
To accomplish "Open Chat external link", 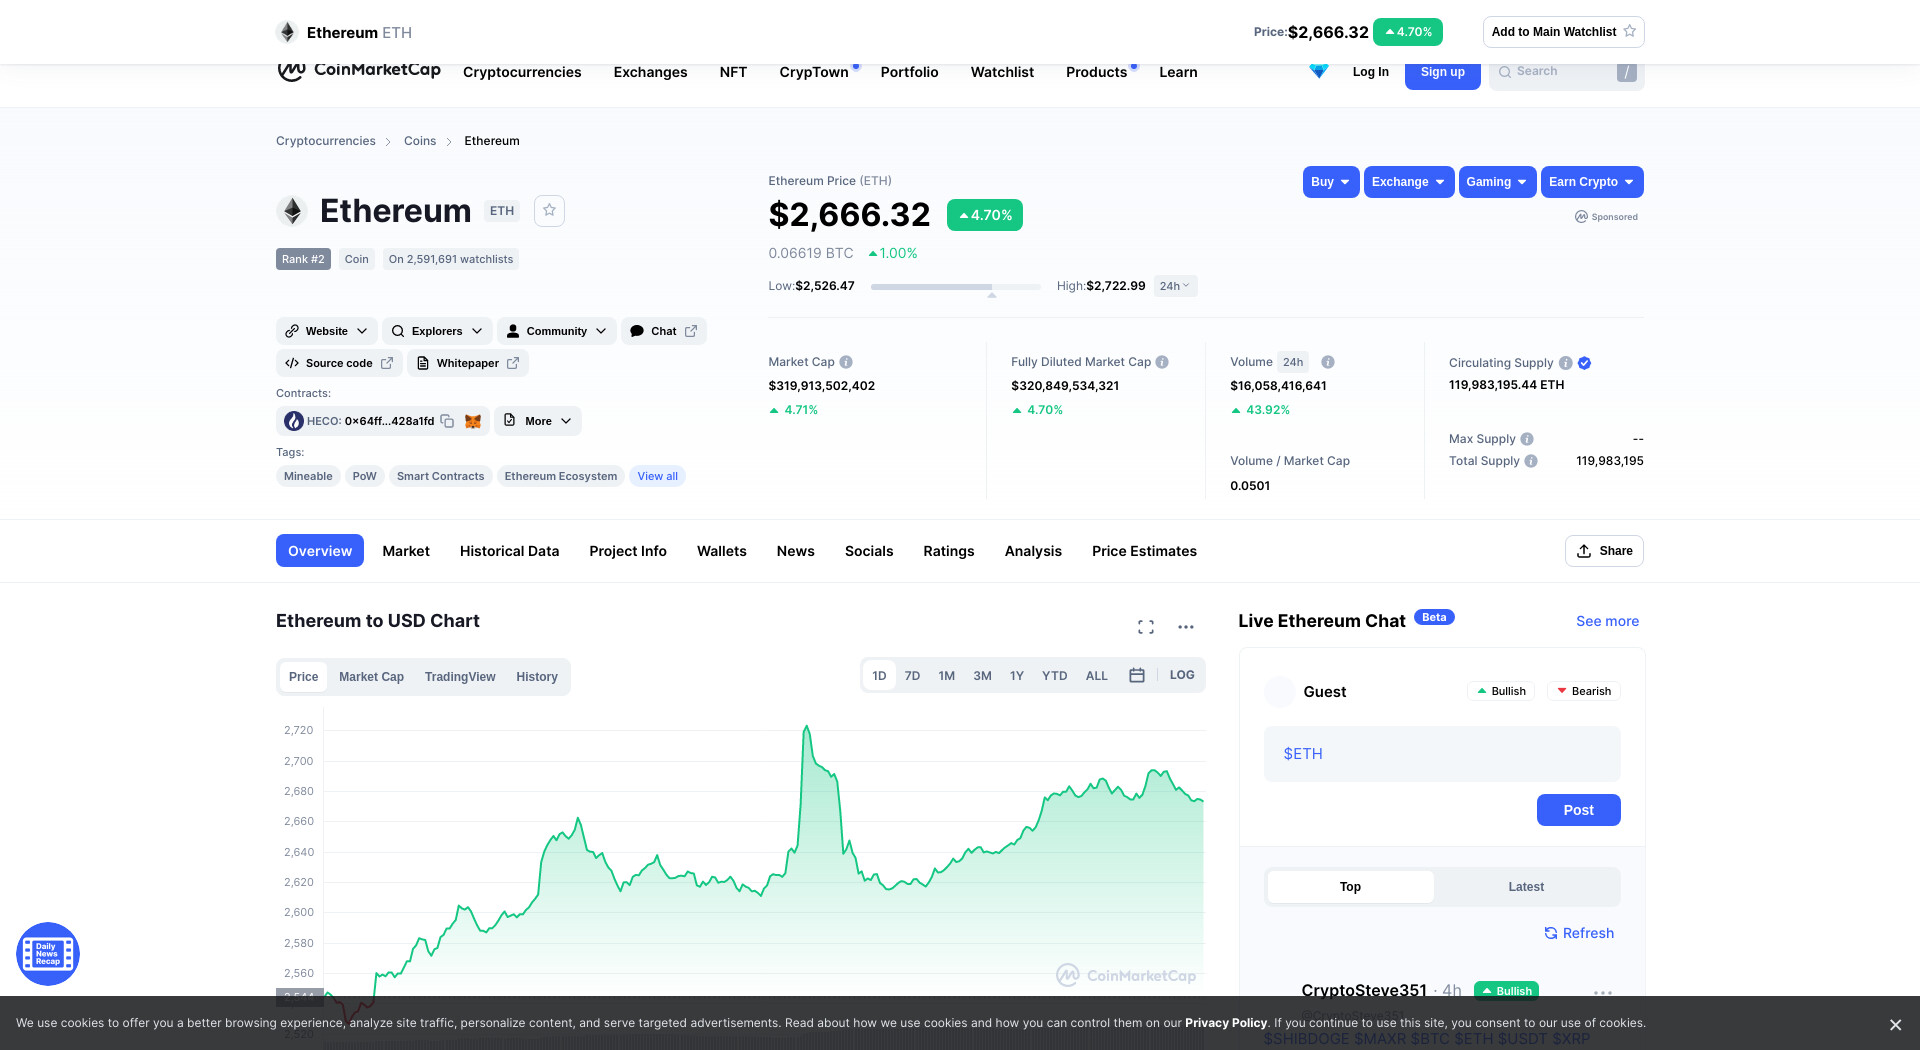I will pos(664,331).
